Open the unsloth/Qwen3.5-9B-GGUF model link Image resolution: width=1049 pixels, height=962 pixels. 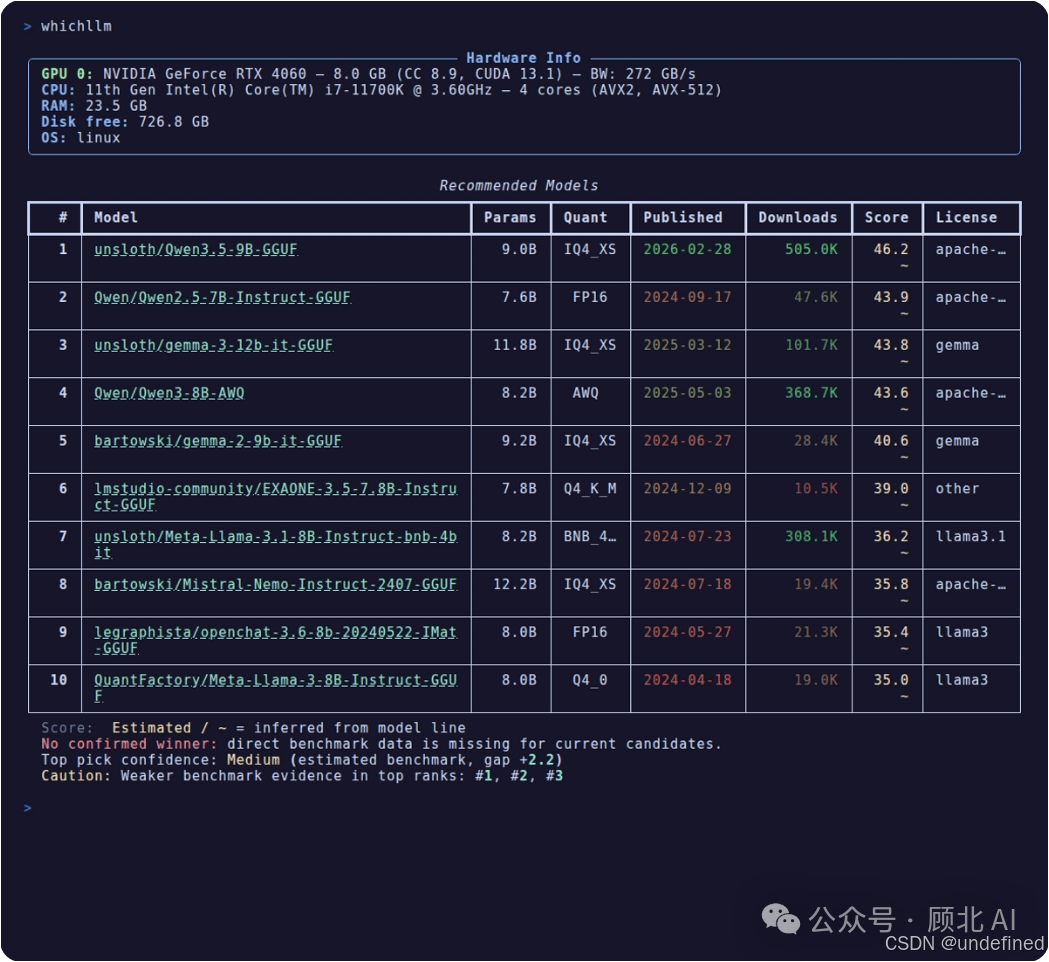[x=196, y=250]
